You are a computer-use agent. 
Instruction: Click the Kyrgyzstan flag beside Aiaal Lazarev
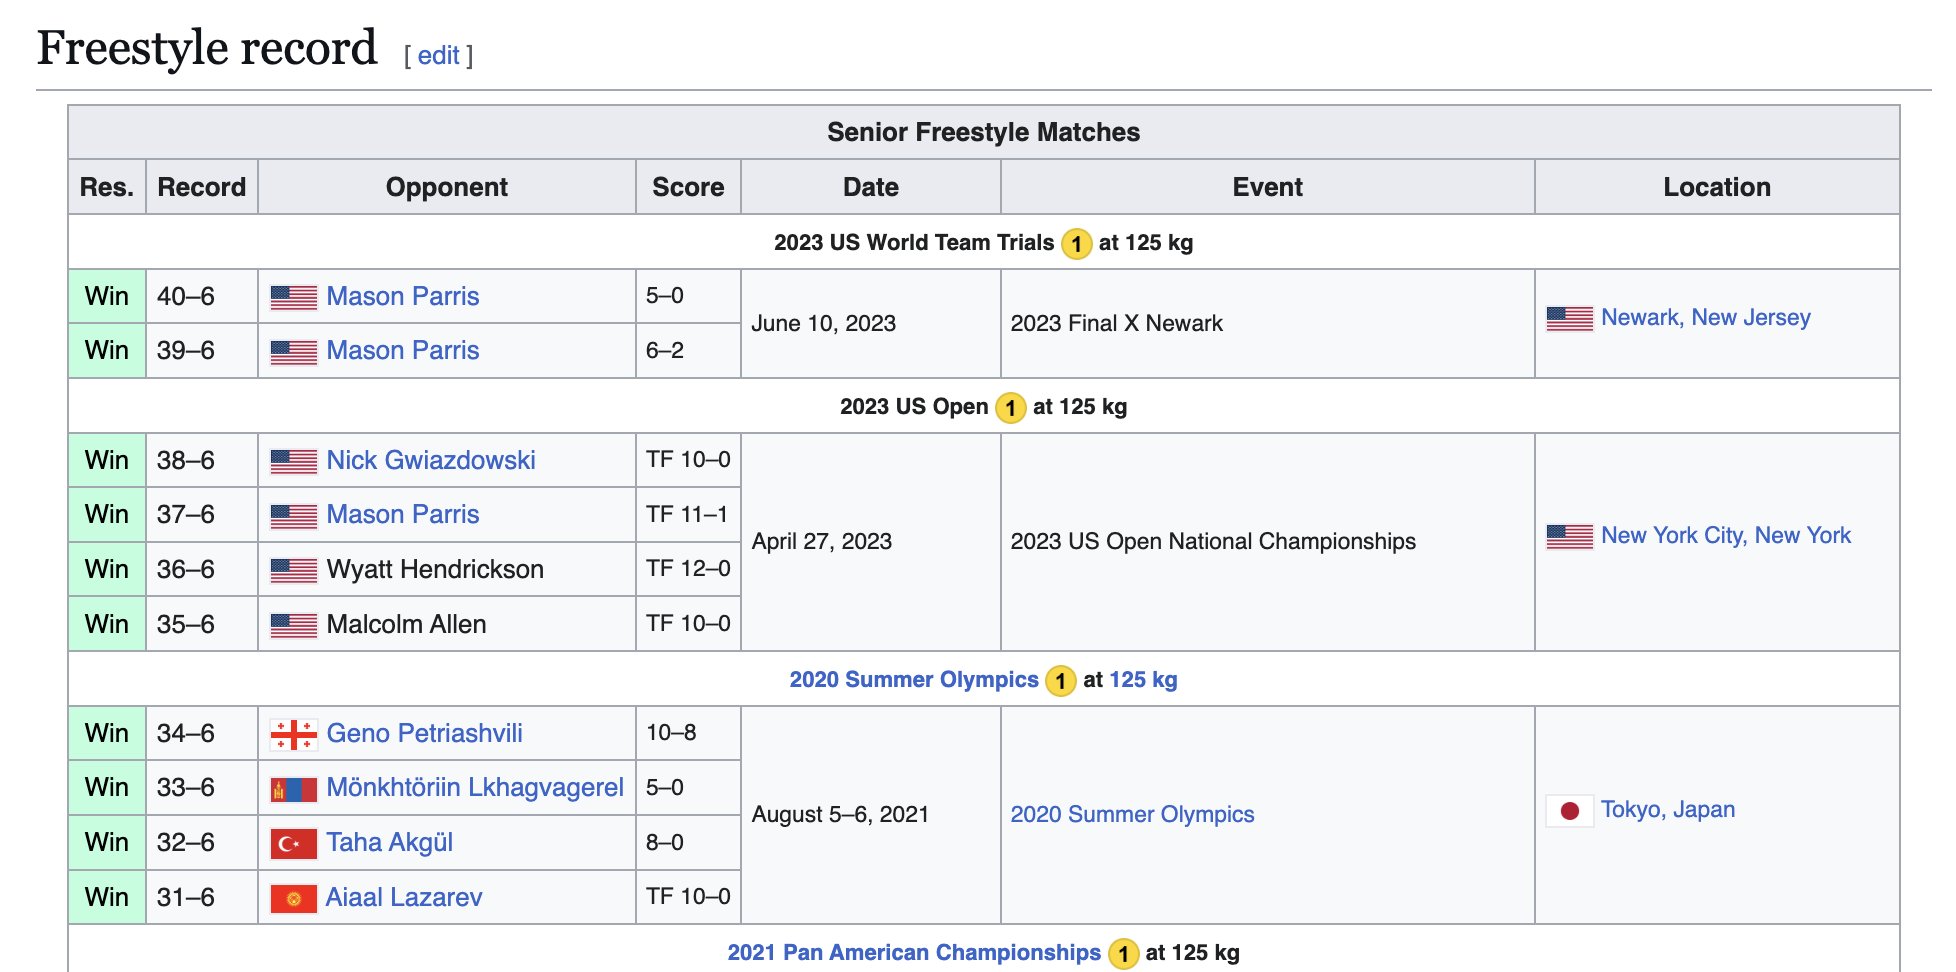click(293, 898)
